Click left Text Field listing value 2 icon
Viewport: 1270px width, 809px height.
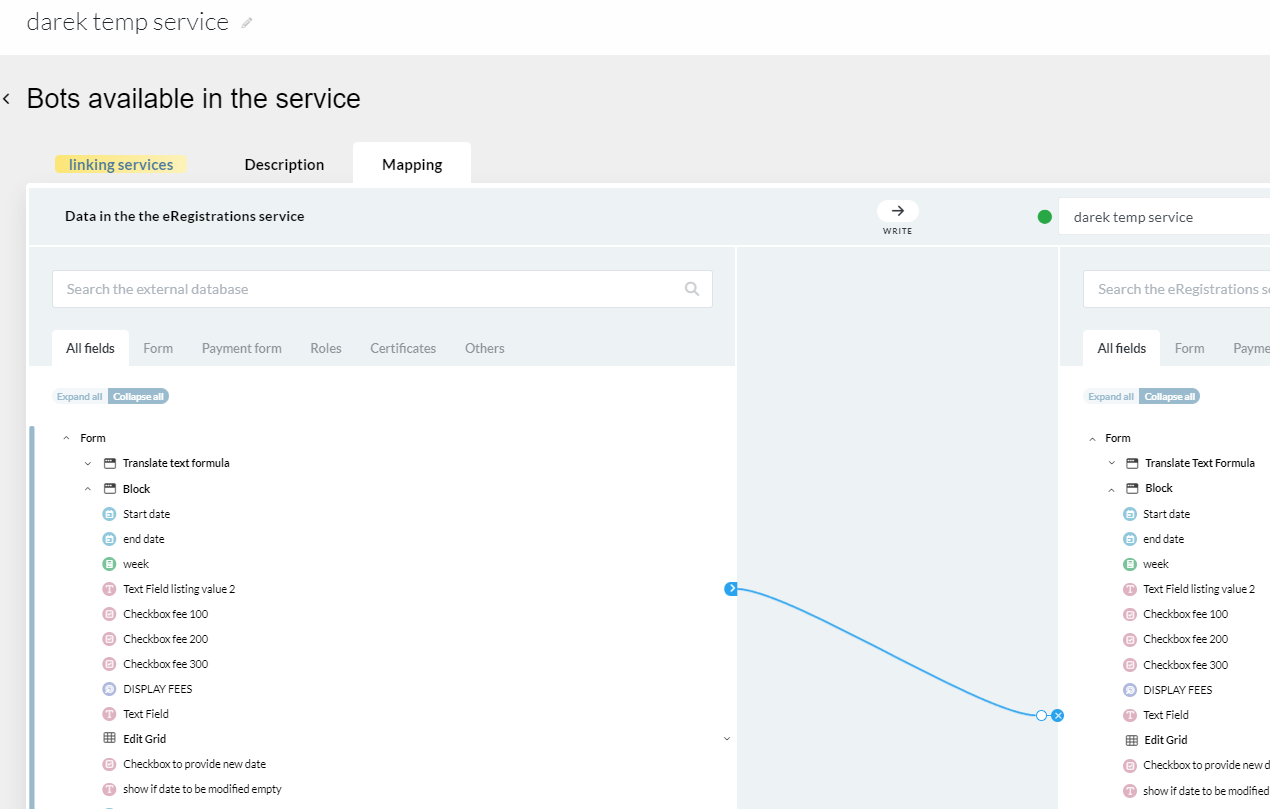coord(109,589)
